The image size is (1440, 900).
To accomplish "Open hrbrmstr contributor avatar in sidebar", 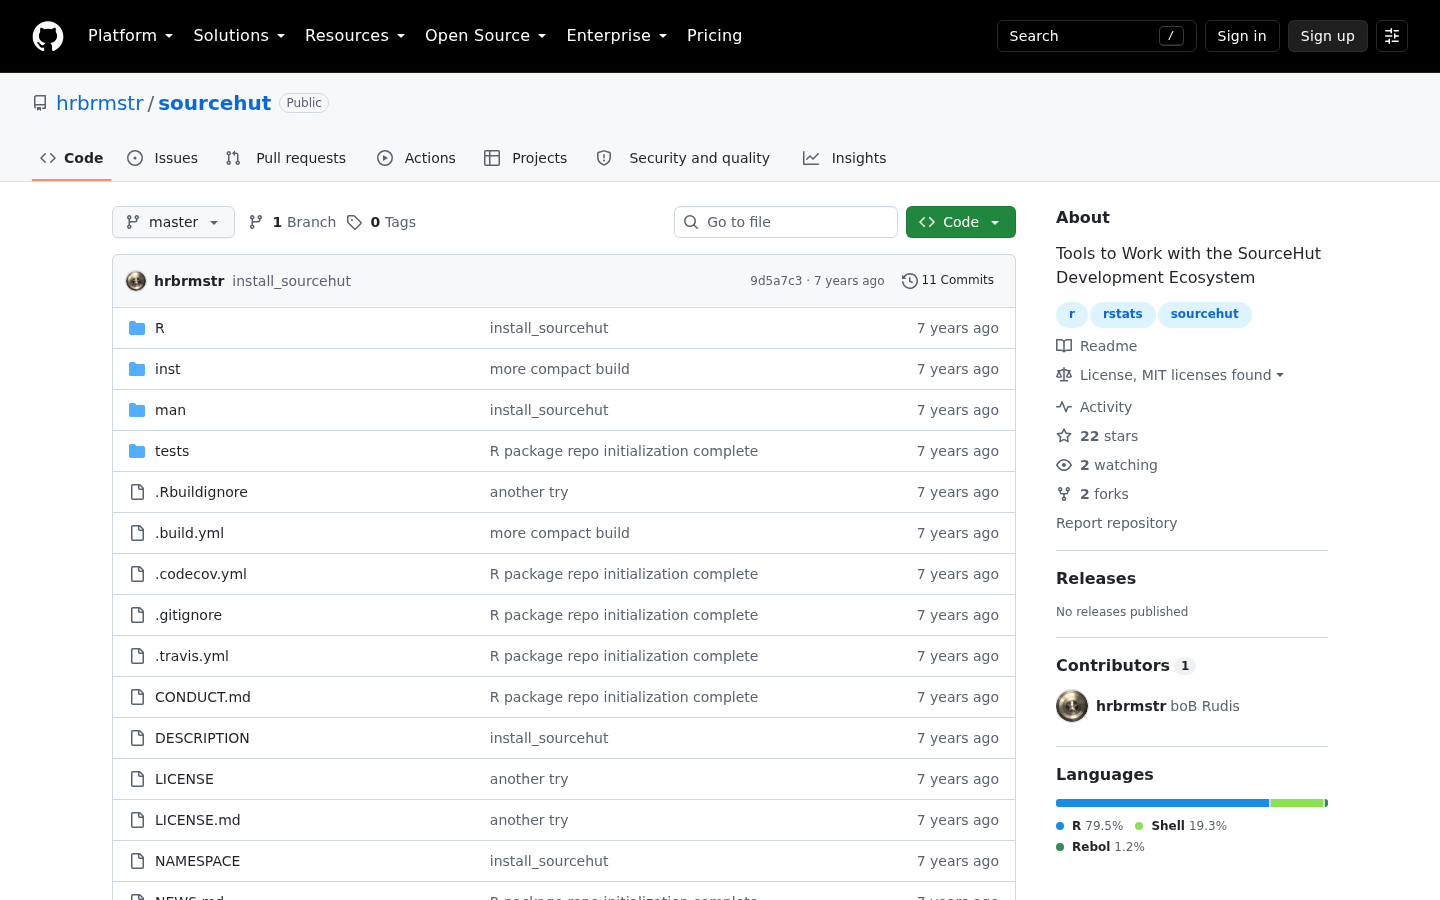I will pyautogui.click(x=1072, y=706).
